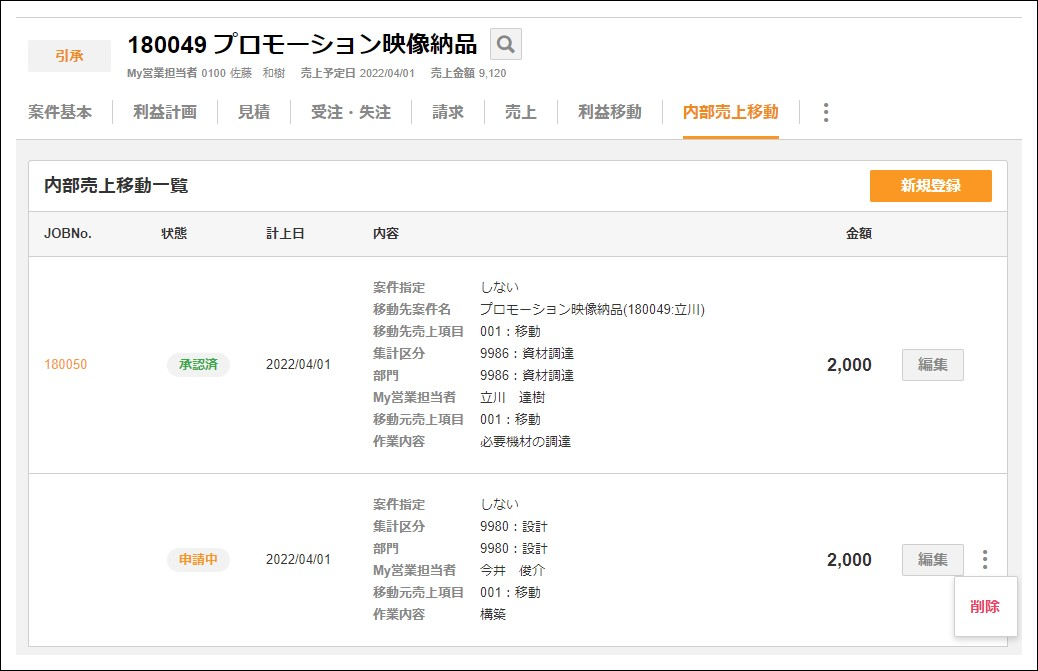Click プロモーション映像納品(180049:立川) text
The image size is (1038, 671).
pyautogui.click(x=592, y=310)
